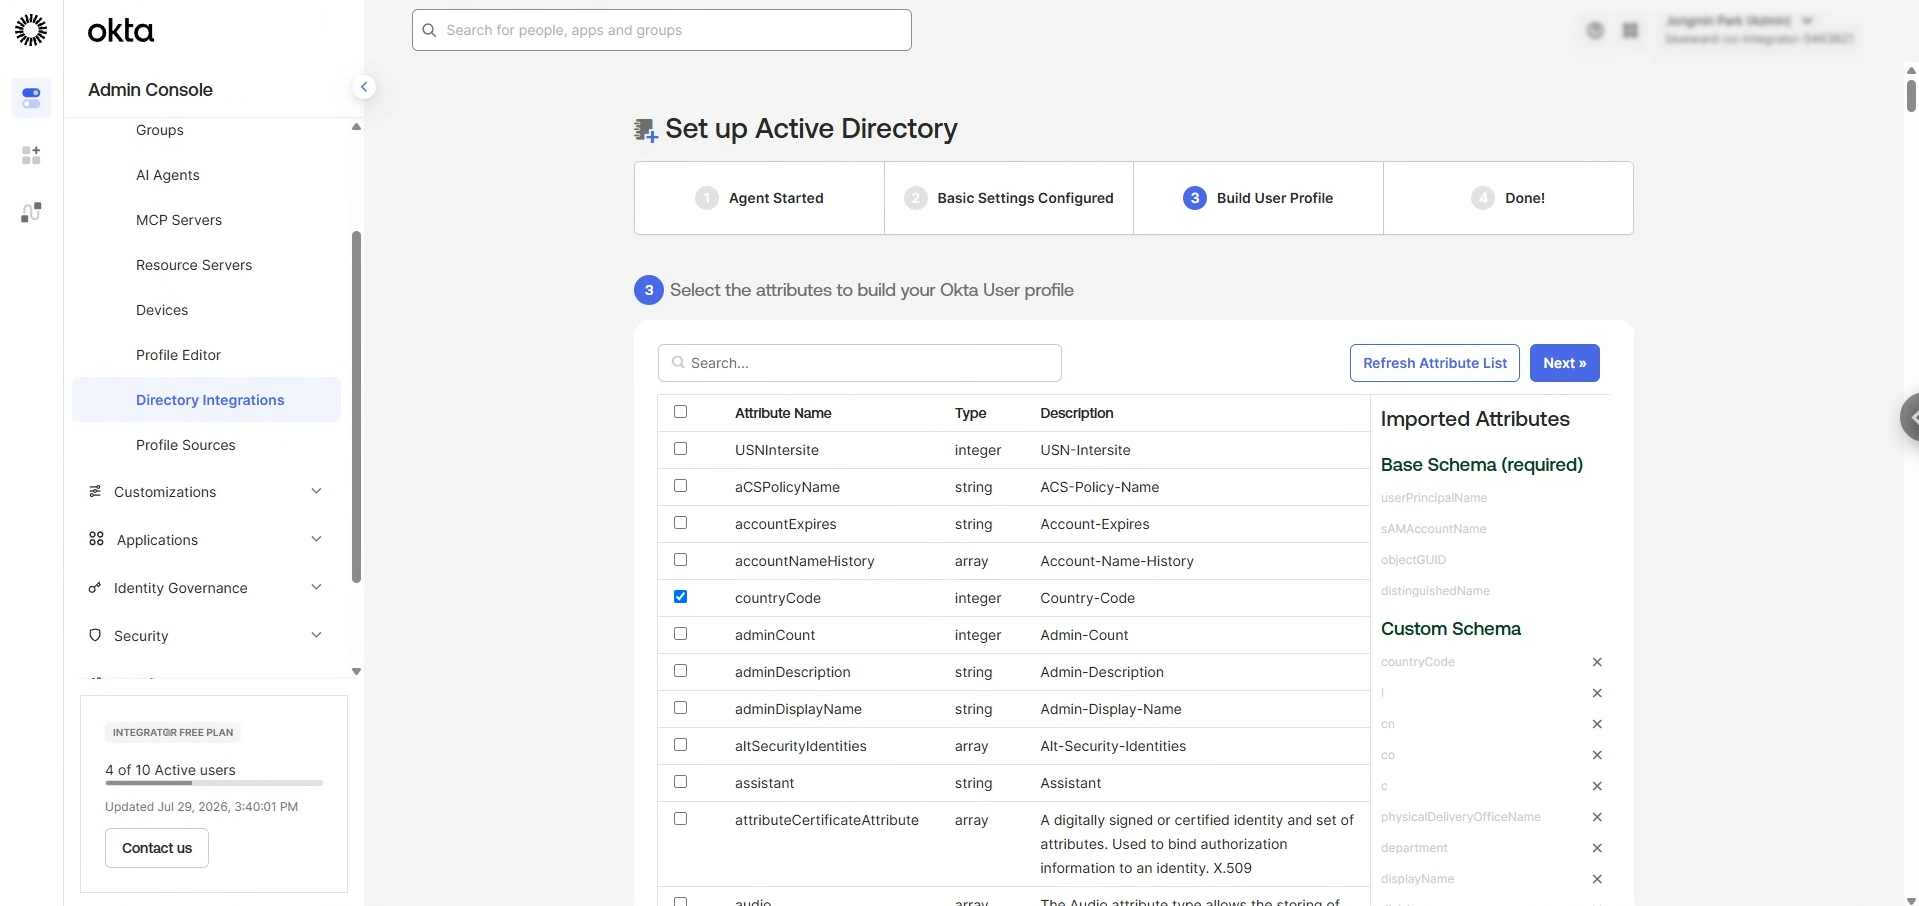Screen dimensions: 1919x906
Task: Toggle the select-all attributes header checkbox
Action: click(681, 412)
